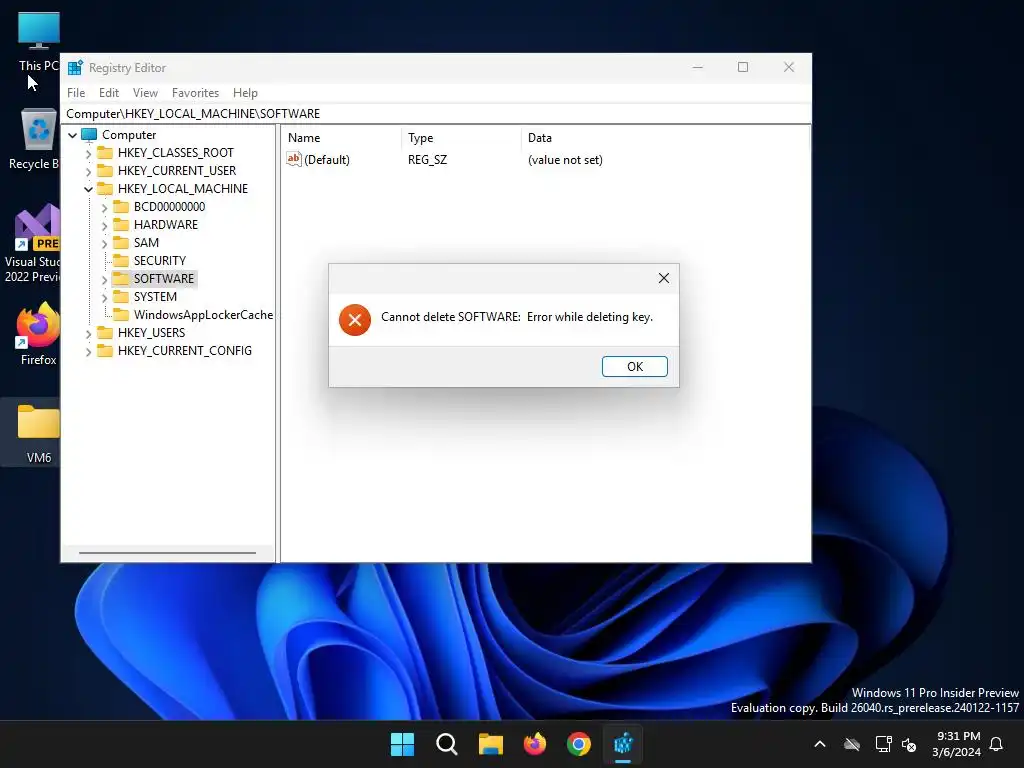
Task: Expand the BCD00000000 key chevron
Action: tap(104, 207)
